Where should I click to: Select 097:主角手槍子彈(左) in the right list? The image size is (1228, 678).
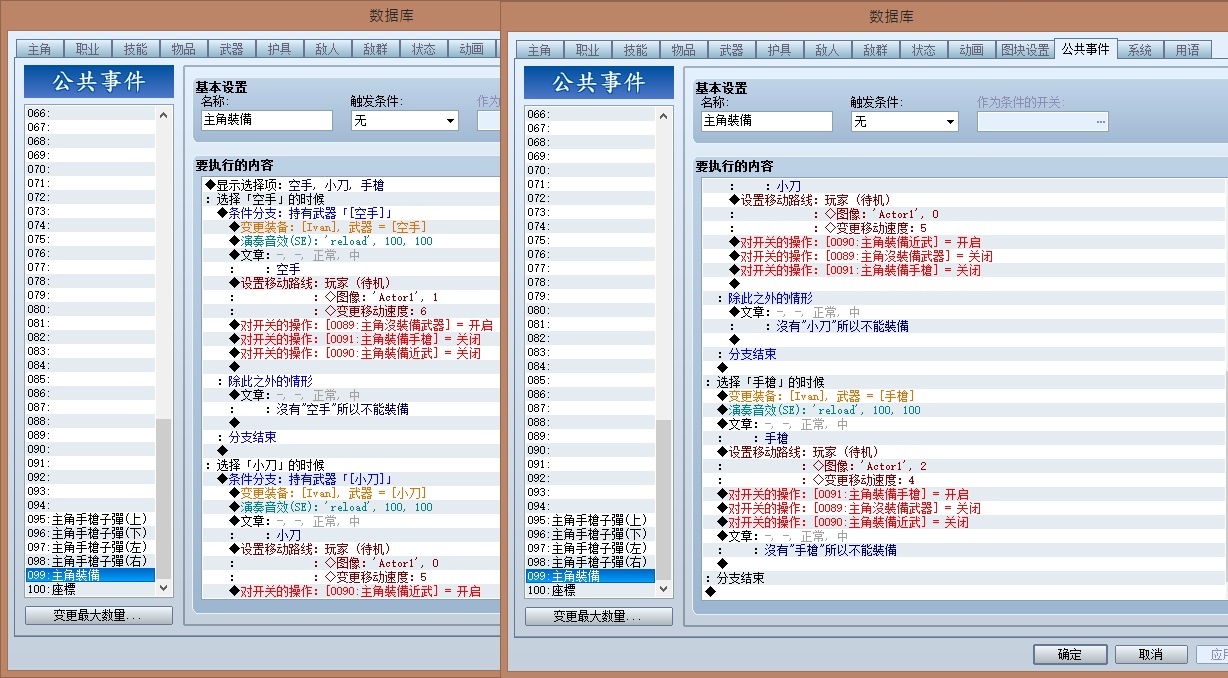[591, 548]
